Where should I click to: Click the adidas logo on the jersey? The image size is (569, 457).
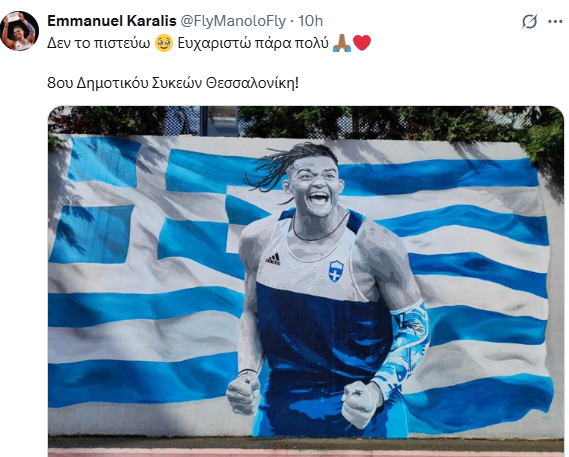point(273,258)
